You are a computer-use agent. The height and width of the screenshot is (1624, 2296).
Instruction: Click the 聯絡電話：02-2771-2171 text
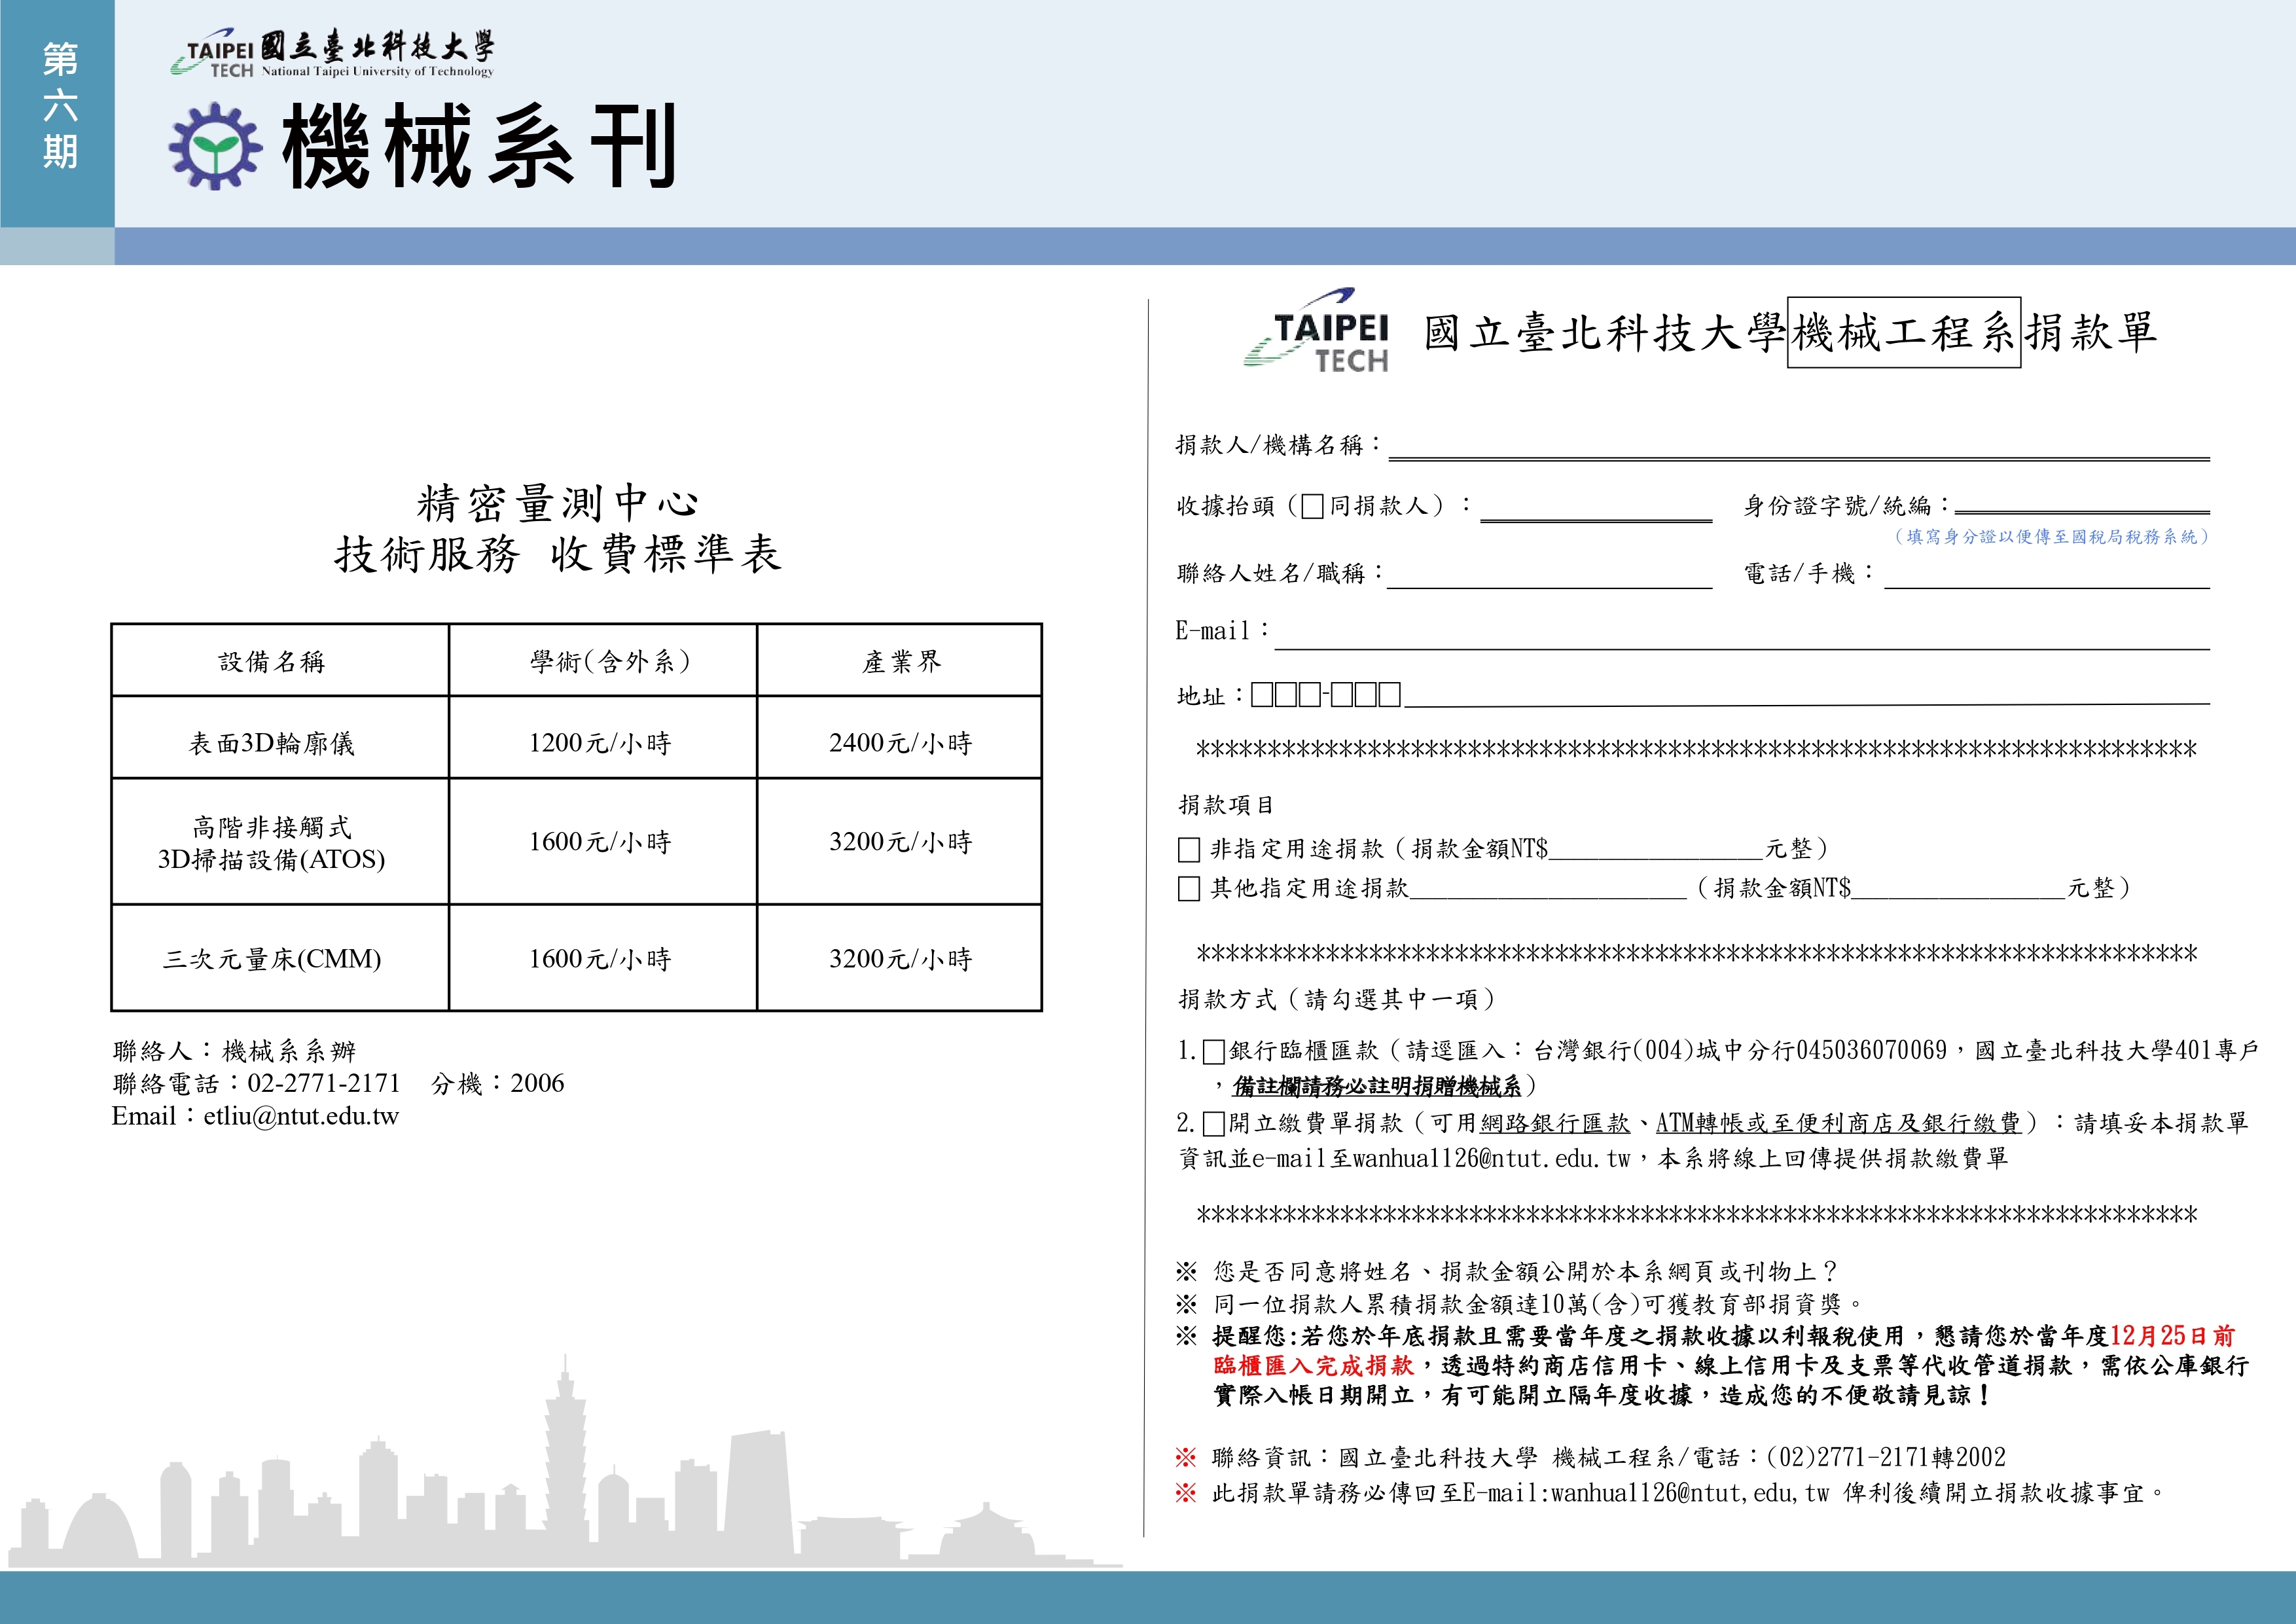256,1084
